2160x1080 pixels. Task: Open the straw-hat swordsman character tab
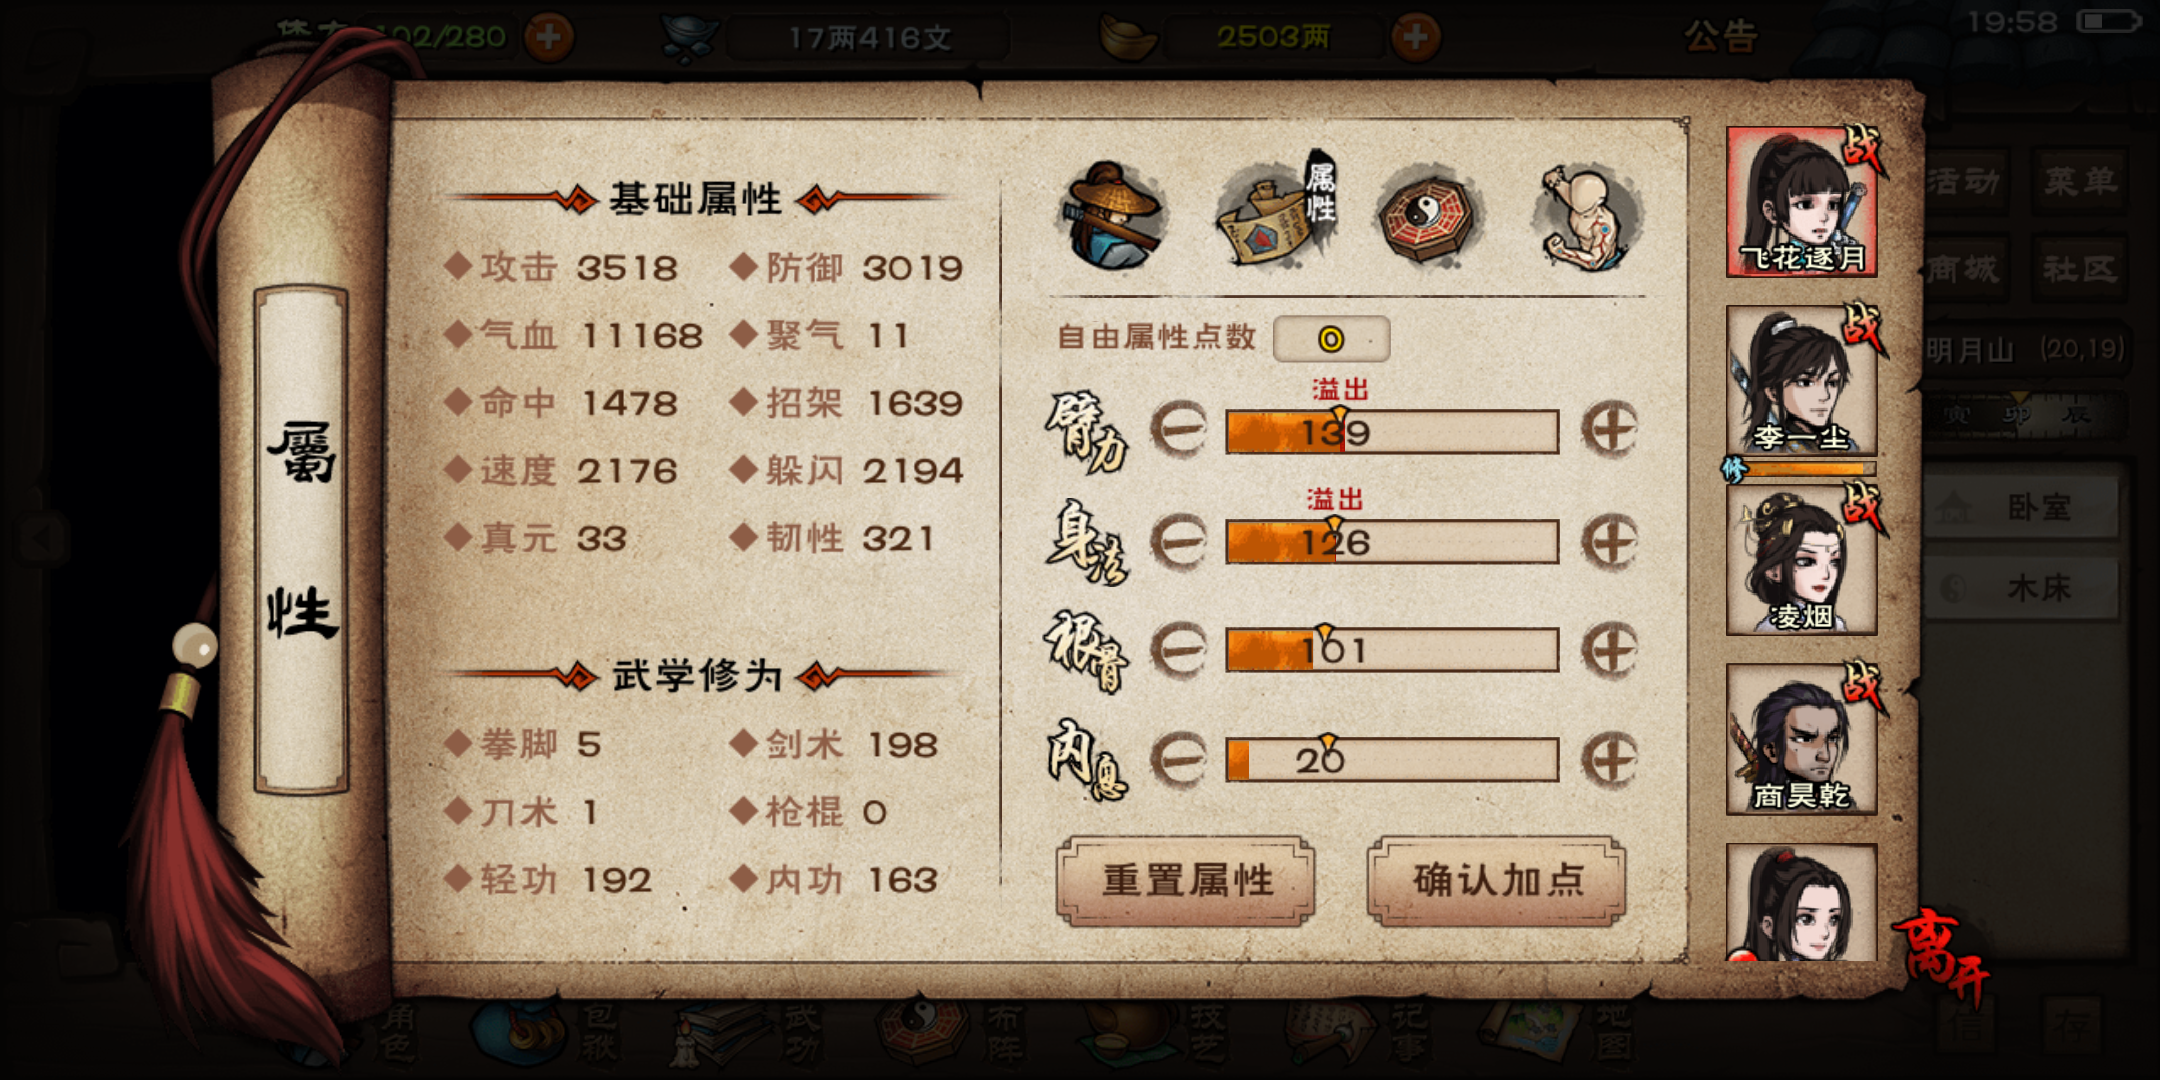tap(1113, 217)
